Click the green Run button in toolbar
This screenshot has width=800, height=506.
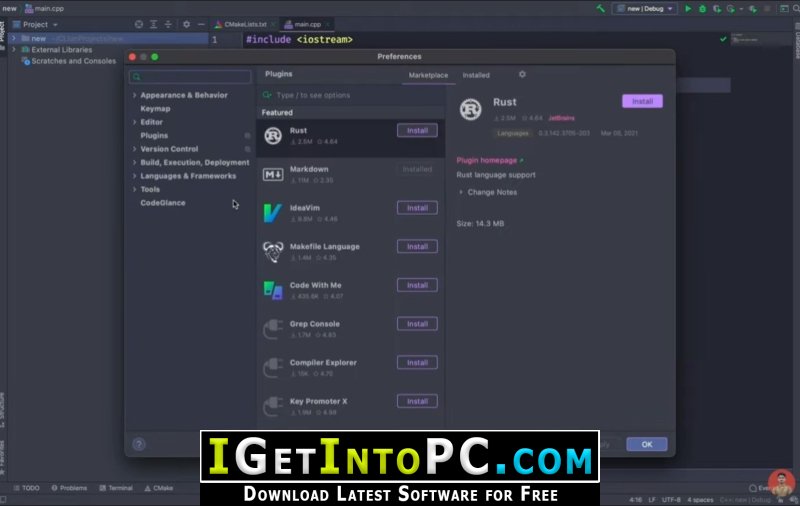(x=688, y=8)
